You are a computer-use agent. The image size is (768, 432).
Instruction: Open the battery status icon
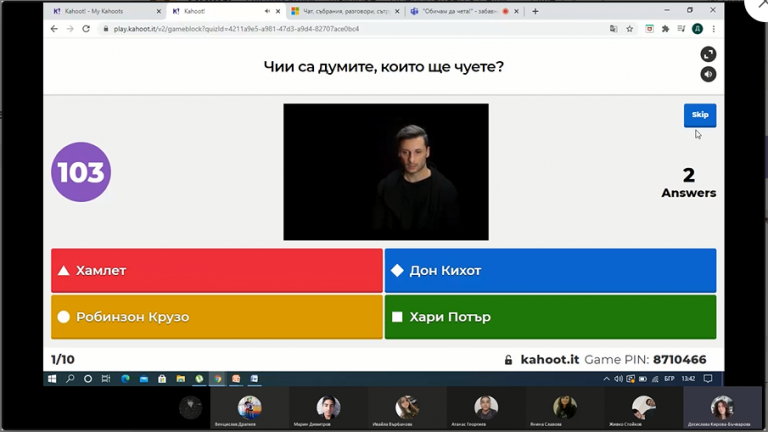[x=643, y=379]
